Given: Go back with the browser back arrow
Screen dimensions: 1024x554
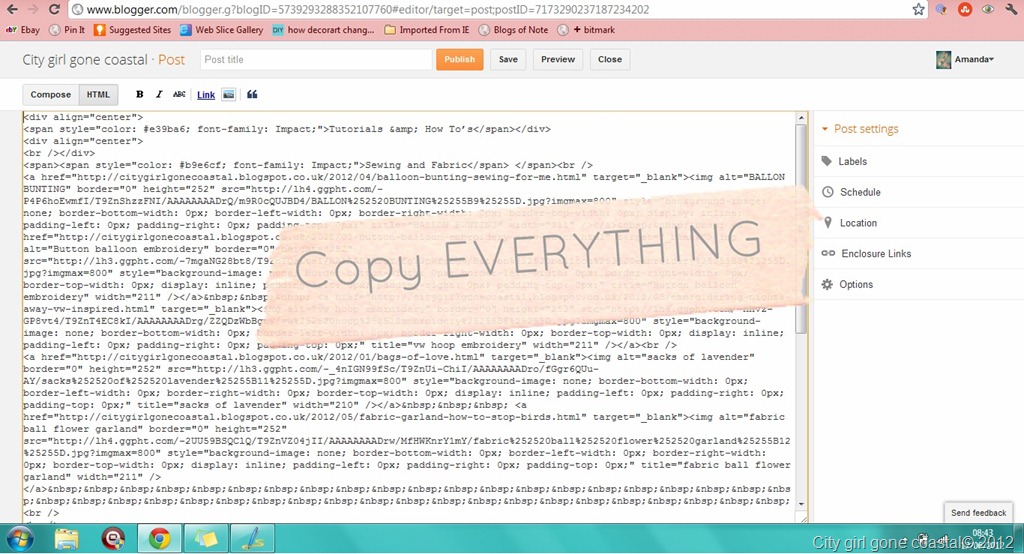Looking at the screenshot, I should [12, 9].
